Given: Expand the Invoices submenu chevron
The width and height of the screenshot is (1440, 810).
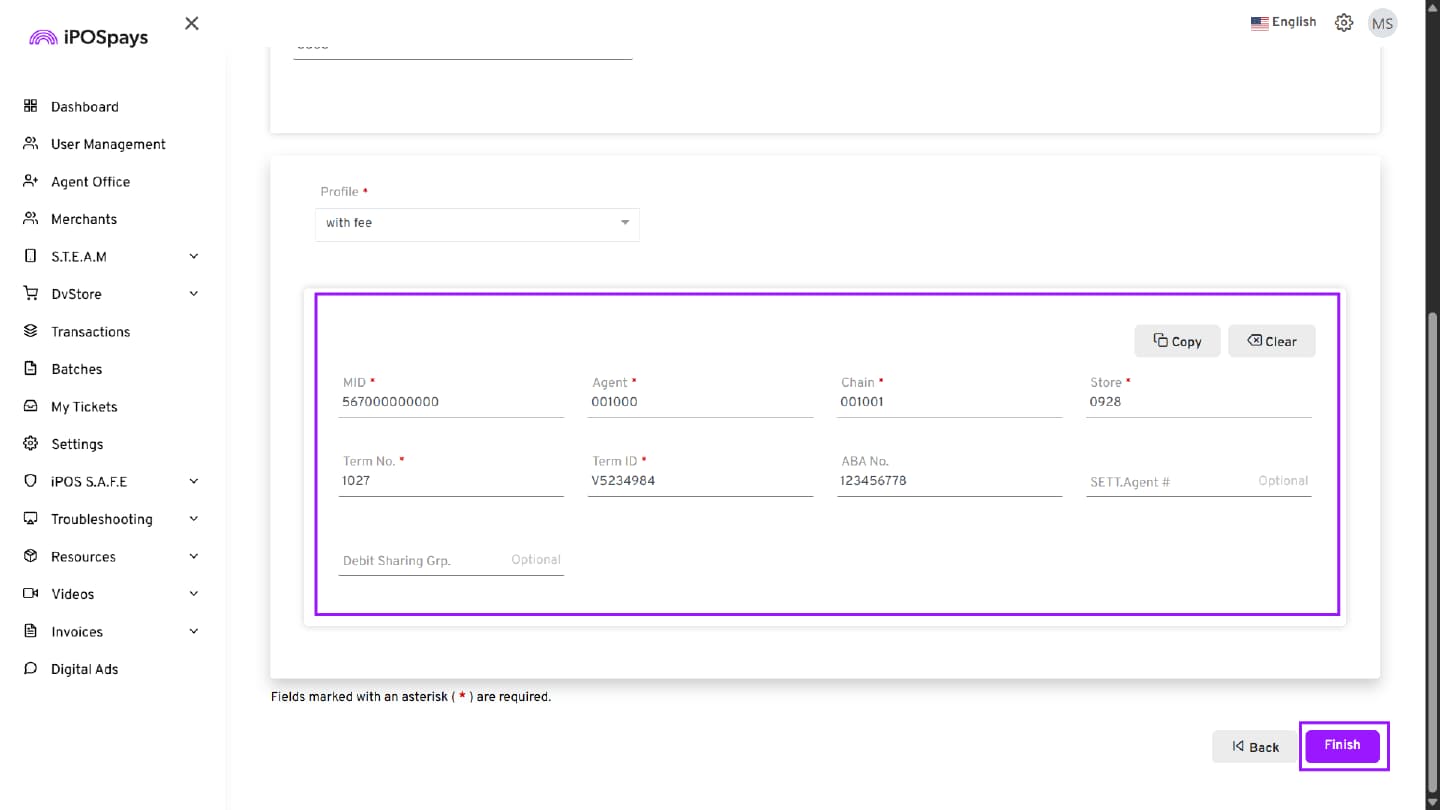Looking at the screenshot, I should pos(194,631).
